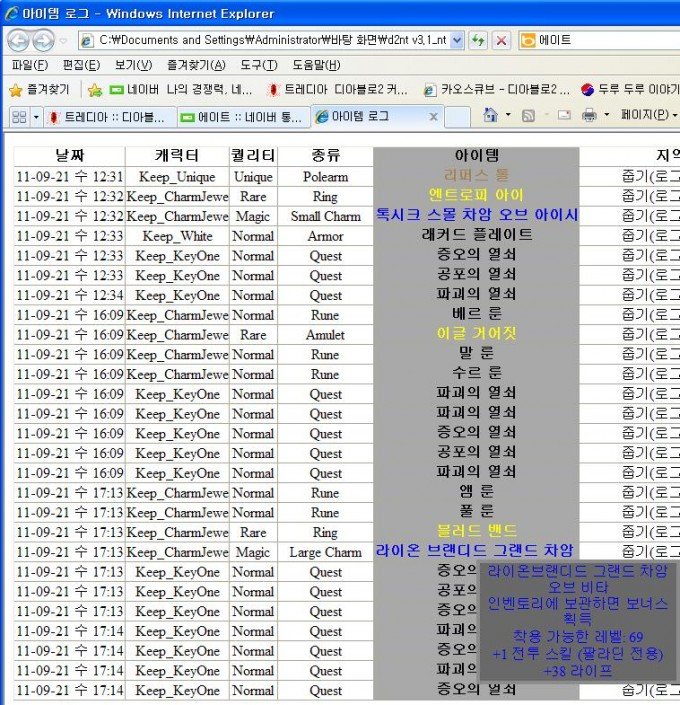Click the 퀄리티 column header
Viewport: 680px width, 705px height.
point(253,156)
